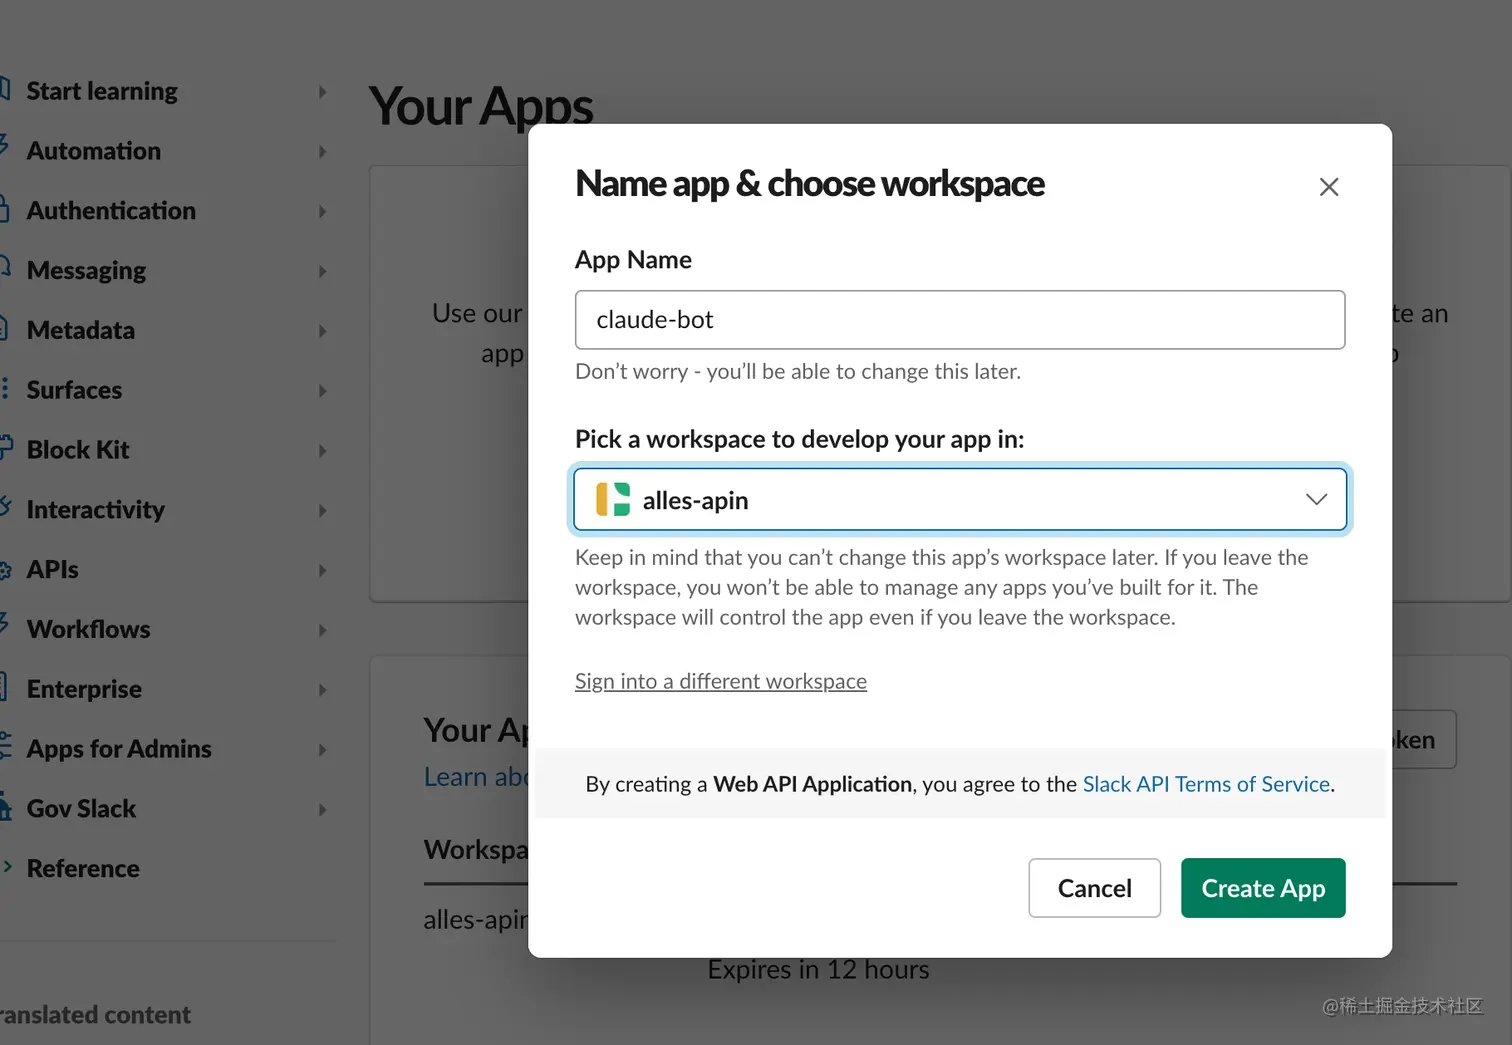The height and width of the screenshot is (1045, 1512).
Task: Click Sign into a different workspace
Action: [x=721, y=681]
